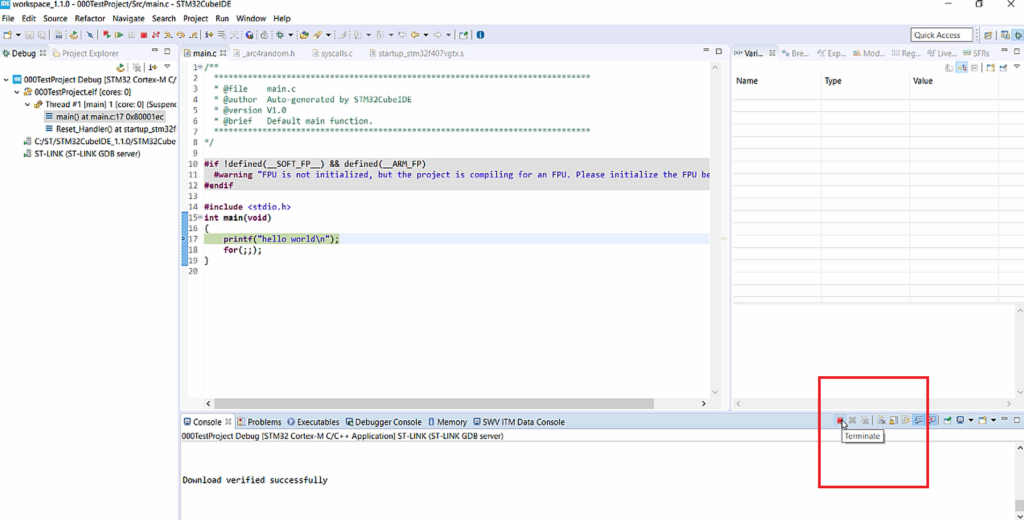
Task: Open the dropdown arrow beside the New icon
Action: point(18,35)
